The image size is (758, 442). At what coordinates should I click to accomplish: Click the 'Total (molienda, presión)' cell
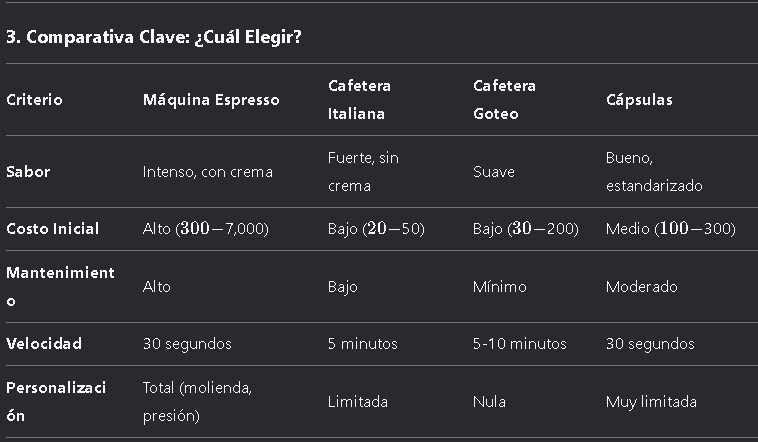coord(197,401)
